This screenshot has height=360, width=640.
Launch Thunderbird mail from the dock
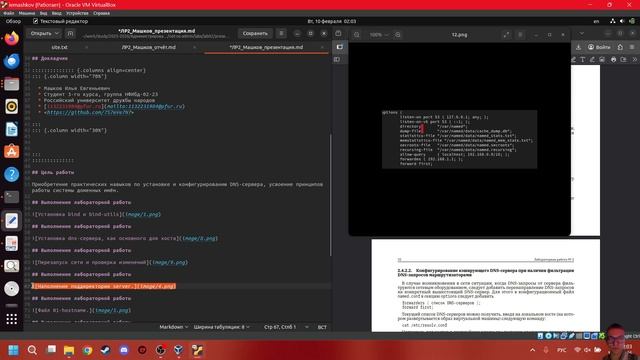coord(11,61)
